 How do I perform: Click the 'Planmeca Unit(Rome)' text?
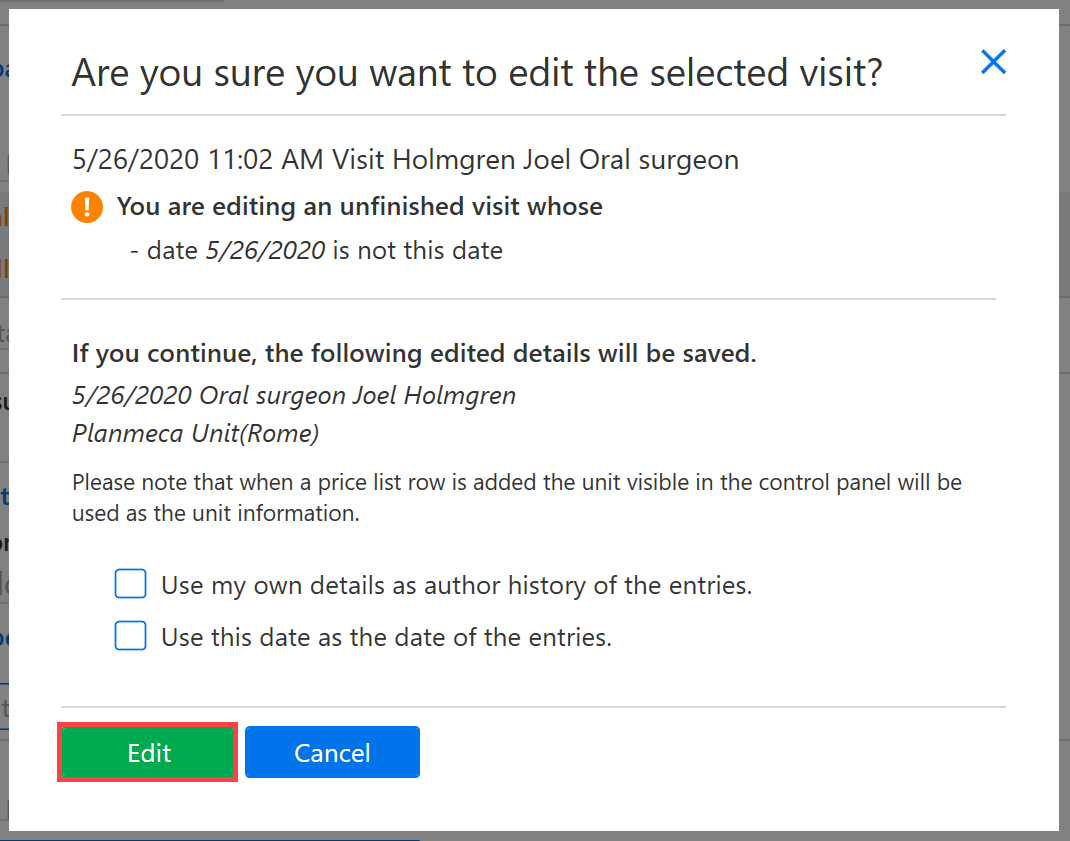196,433
